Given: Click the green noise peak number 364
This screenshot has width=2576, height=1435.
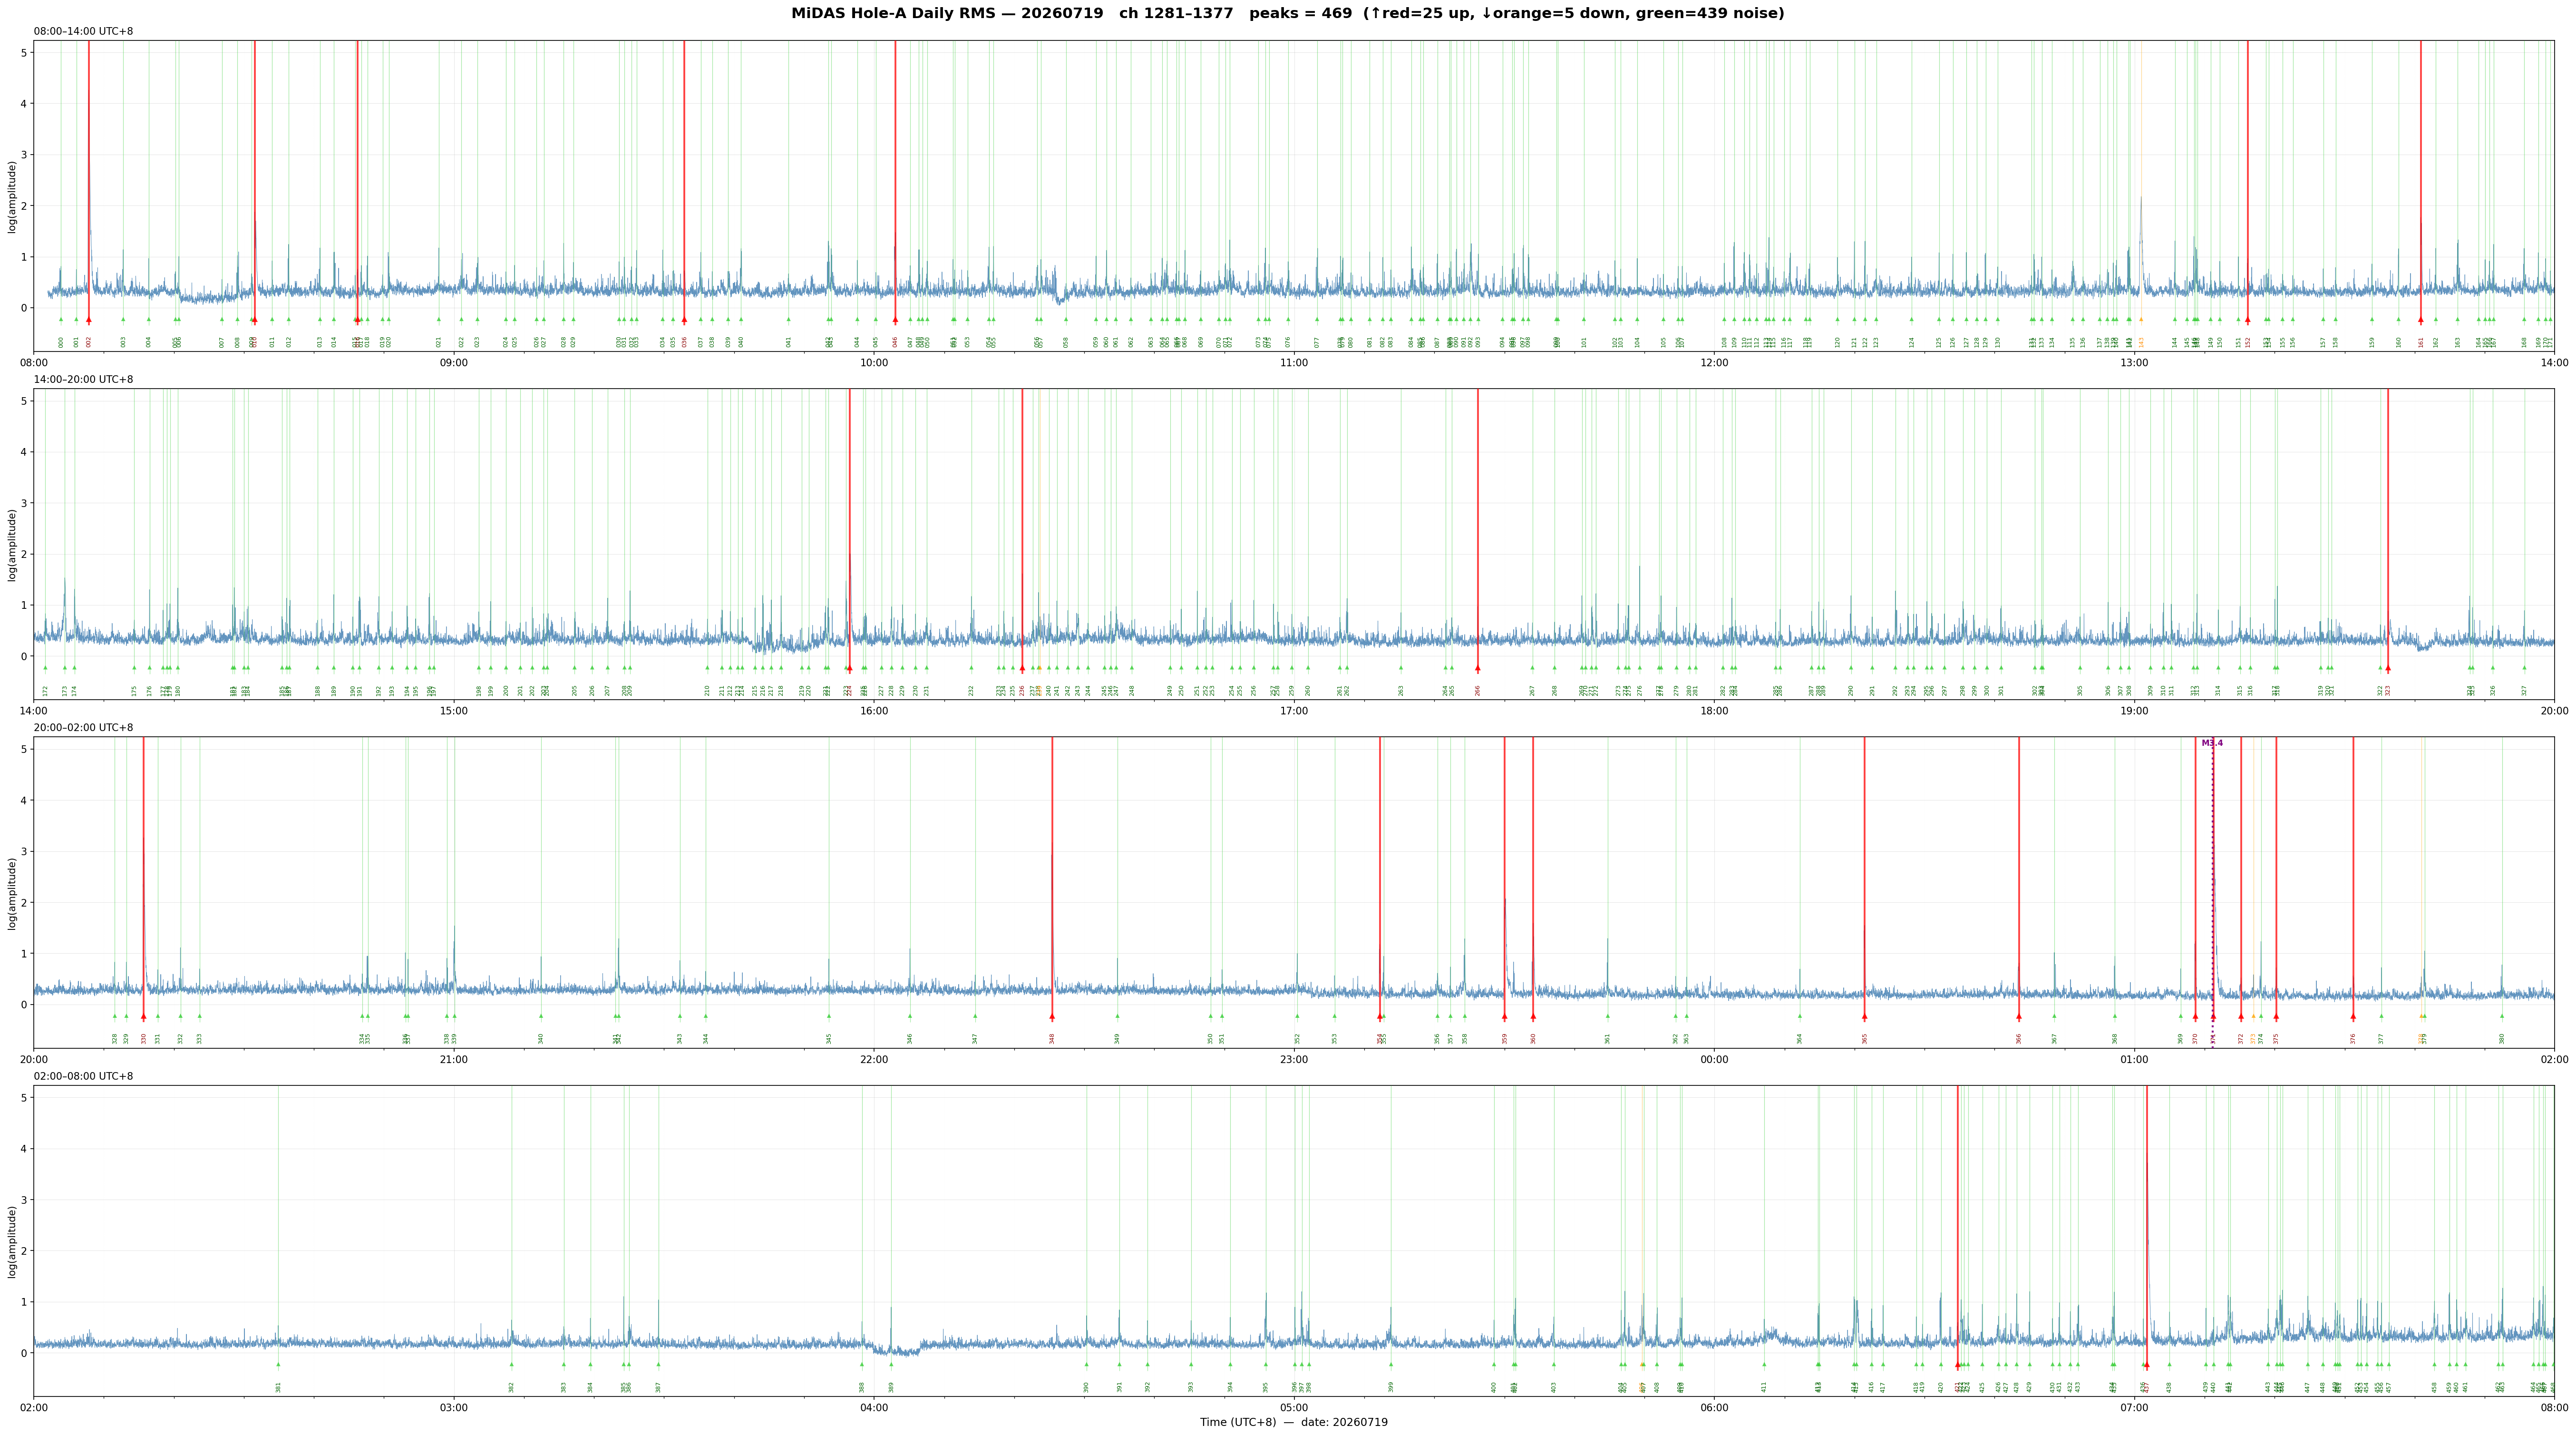Looking at the screenshot, I should click(1800, 1038).
